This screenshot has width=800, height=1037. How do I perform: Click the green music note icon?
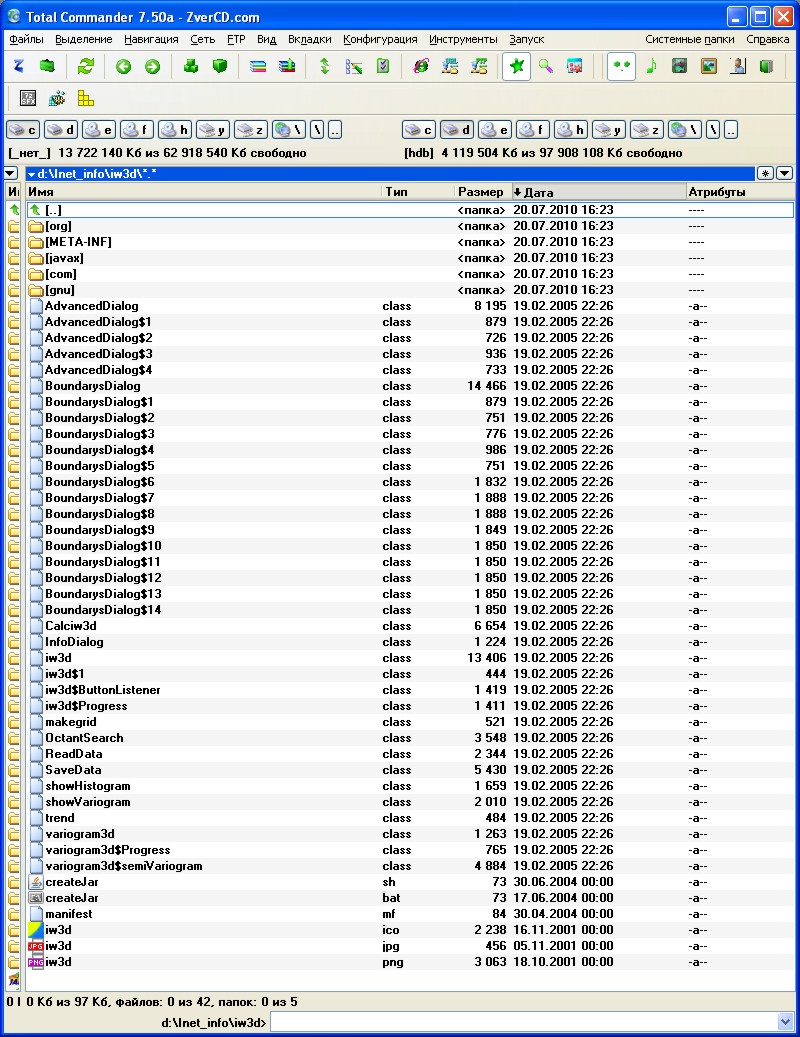pyautogui.click(x=651, y=66)
